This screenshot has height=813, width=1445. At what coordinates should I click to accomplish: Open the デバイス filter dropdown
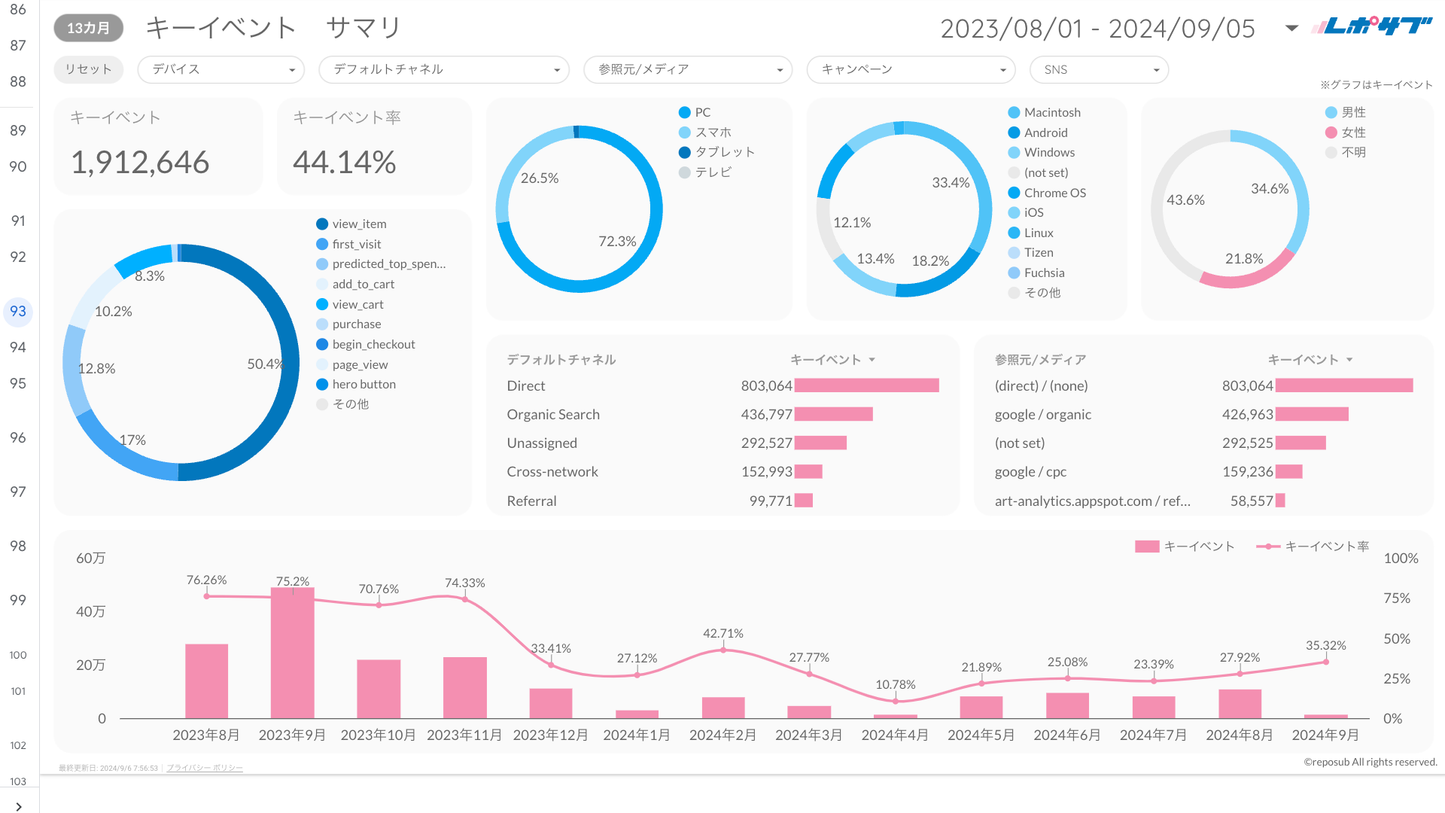(220, 70)
